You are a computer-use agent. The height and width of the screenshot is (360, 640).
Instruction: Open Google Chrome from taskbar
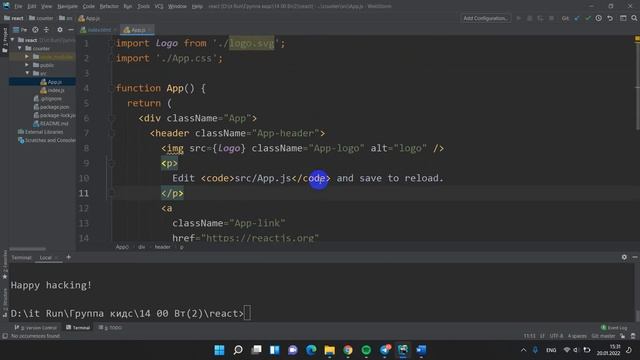[348, 350]
